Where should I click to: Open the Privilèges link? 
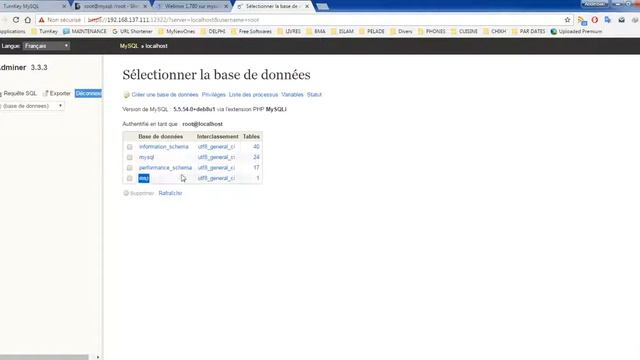tap(213, 95)
